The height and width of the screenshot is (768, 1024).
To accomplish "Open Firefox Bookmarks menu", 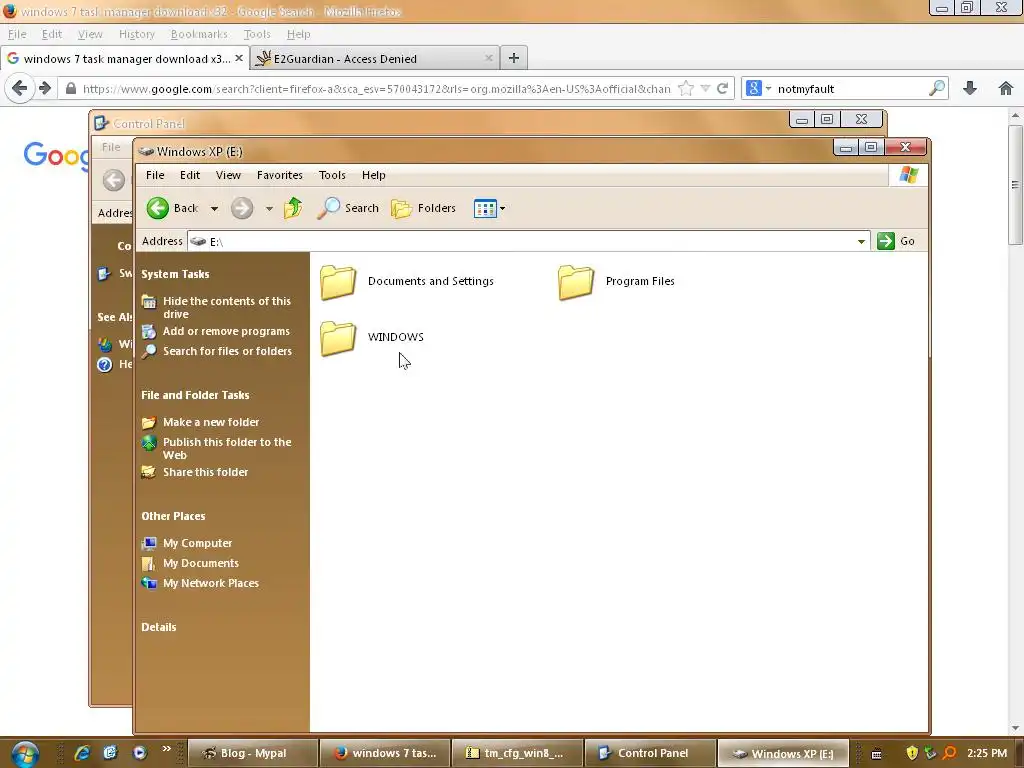I will click(199, 34).
